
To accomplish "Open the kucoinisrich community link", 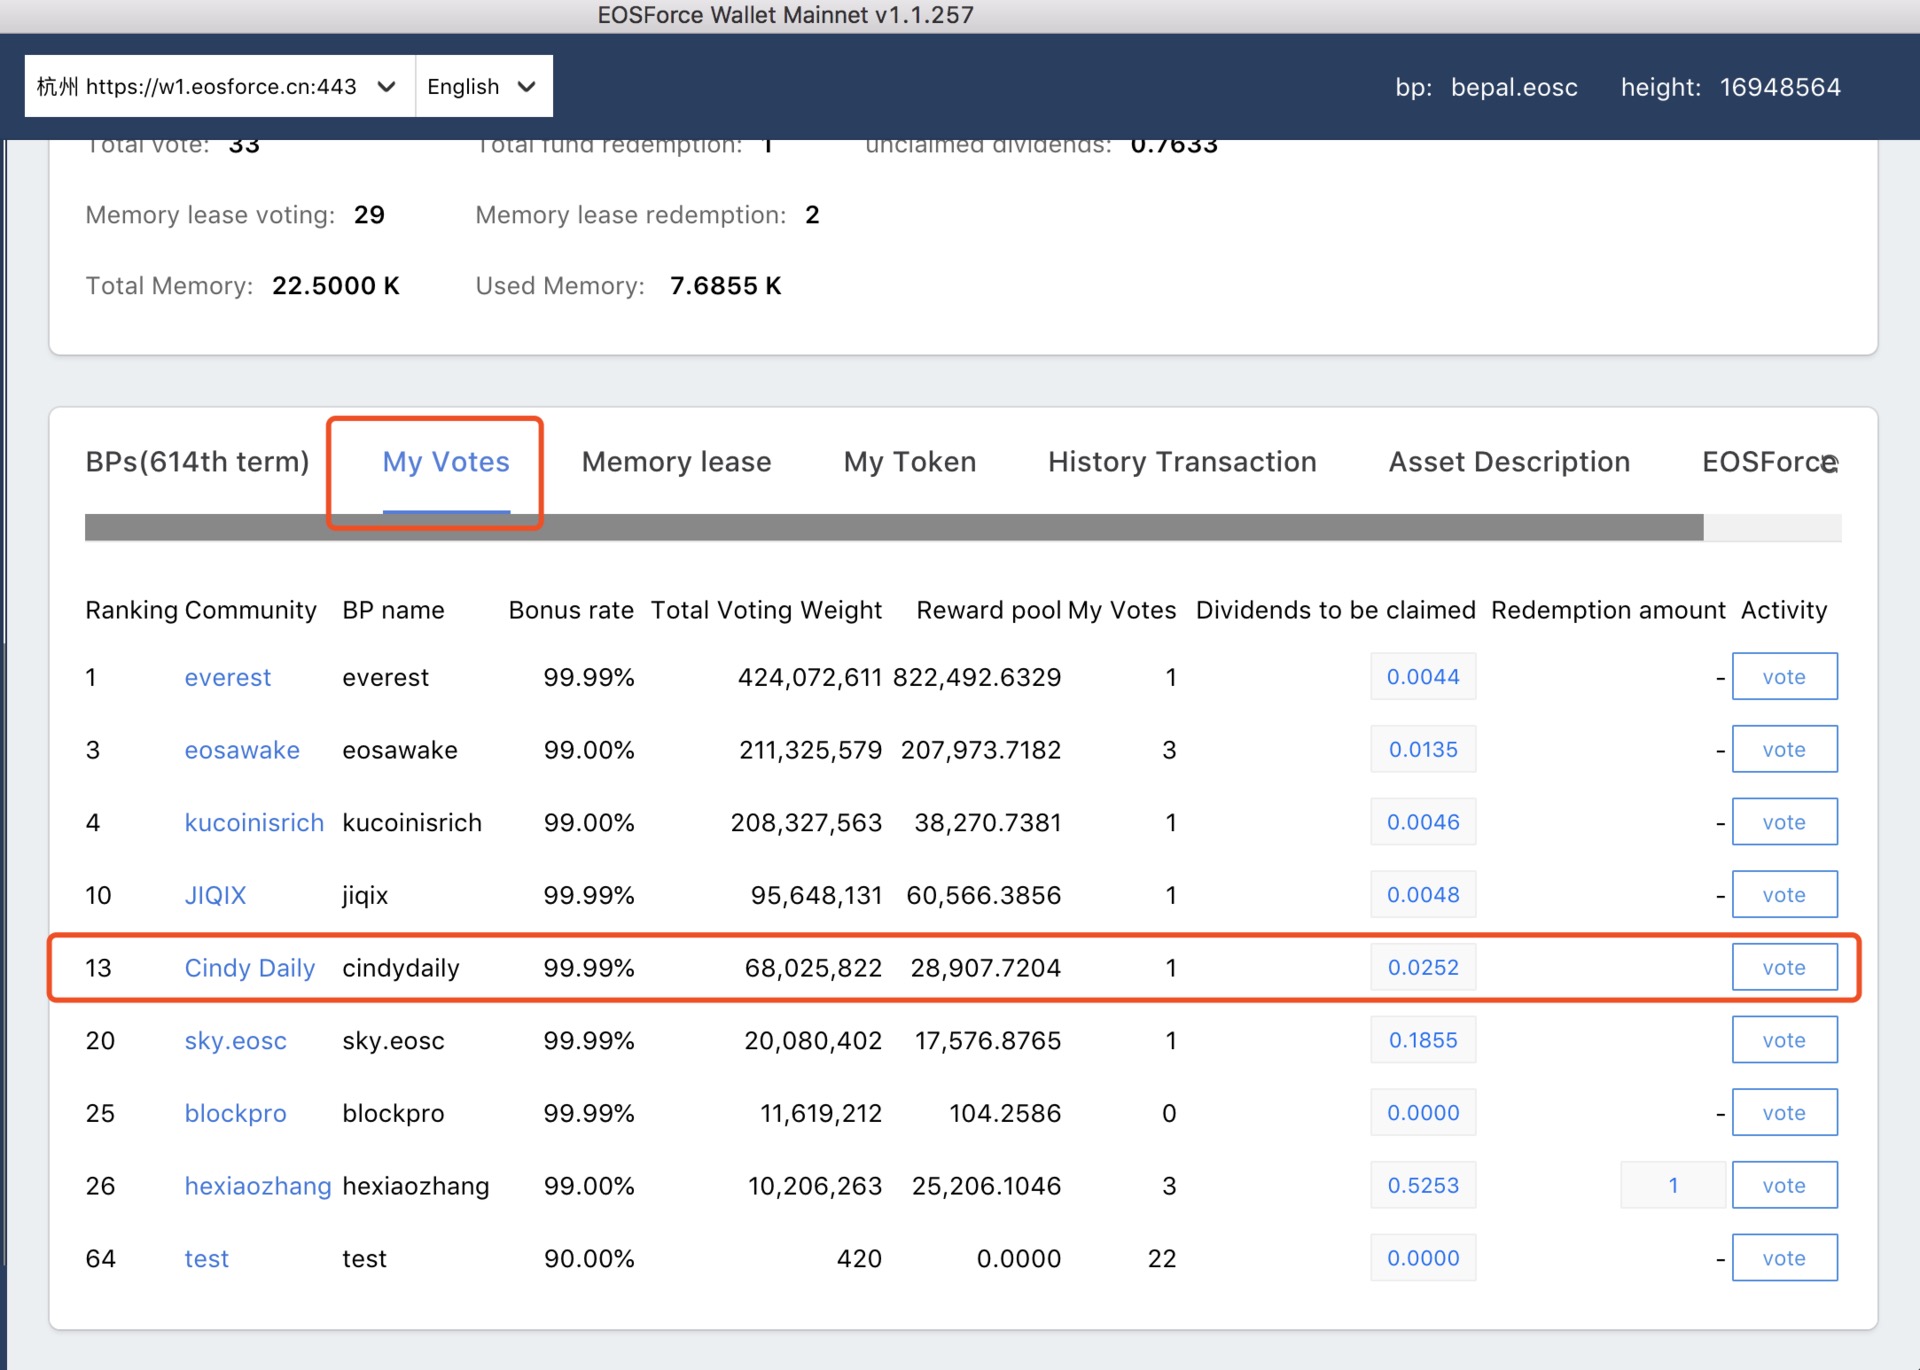I will pyautogui.click(x=254, y=823).
